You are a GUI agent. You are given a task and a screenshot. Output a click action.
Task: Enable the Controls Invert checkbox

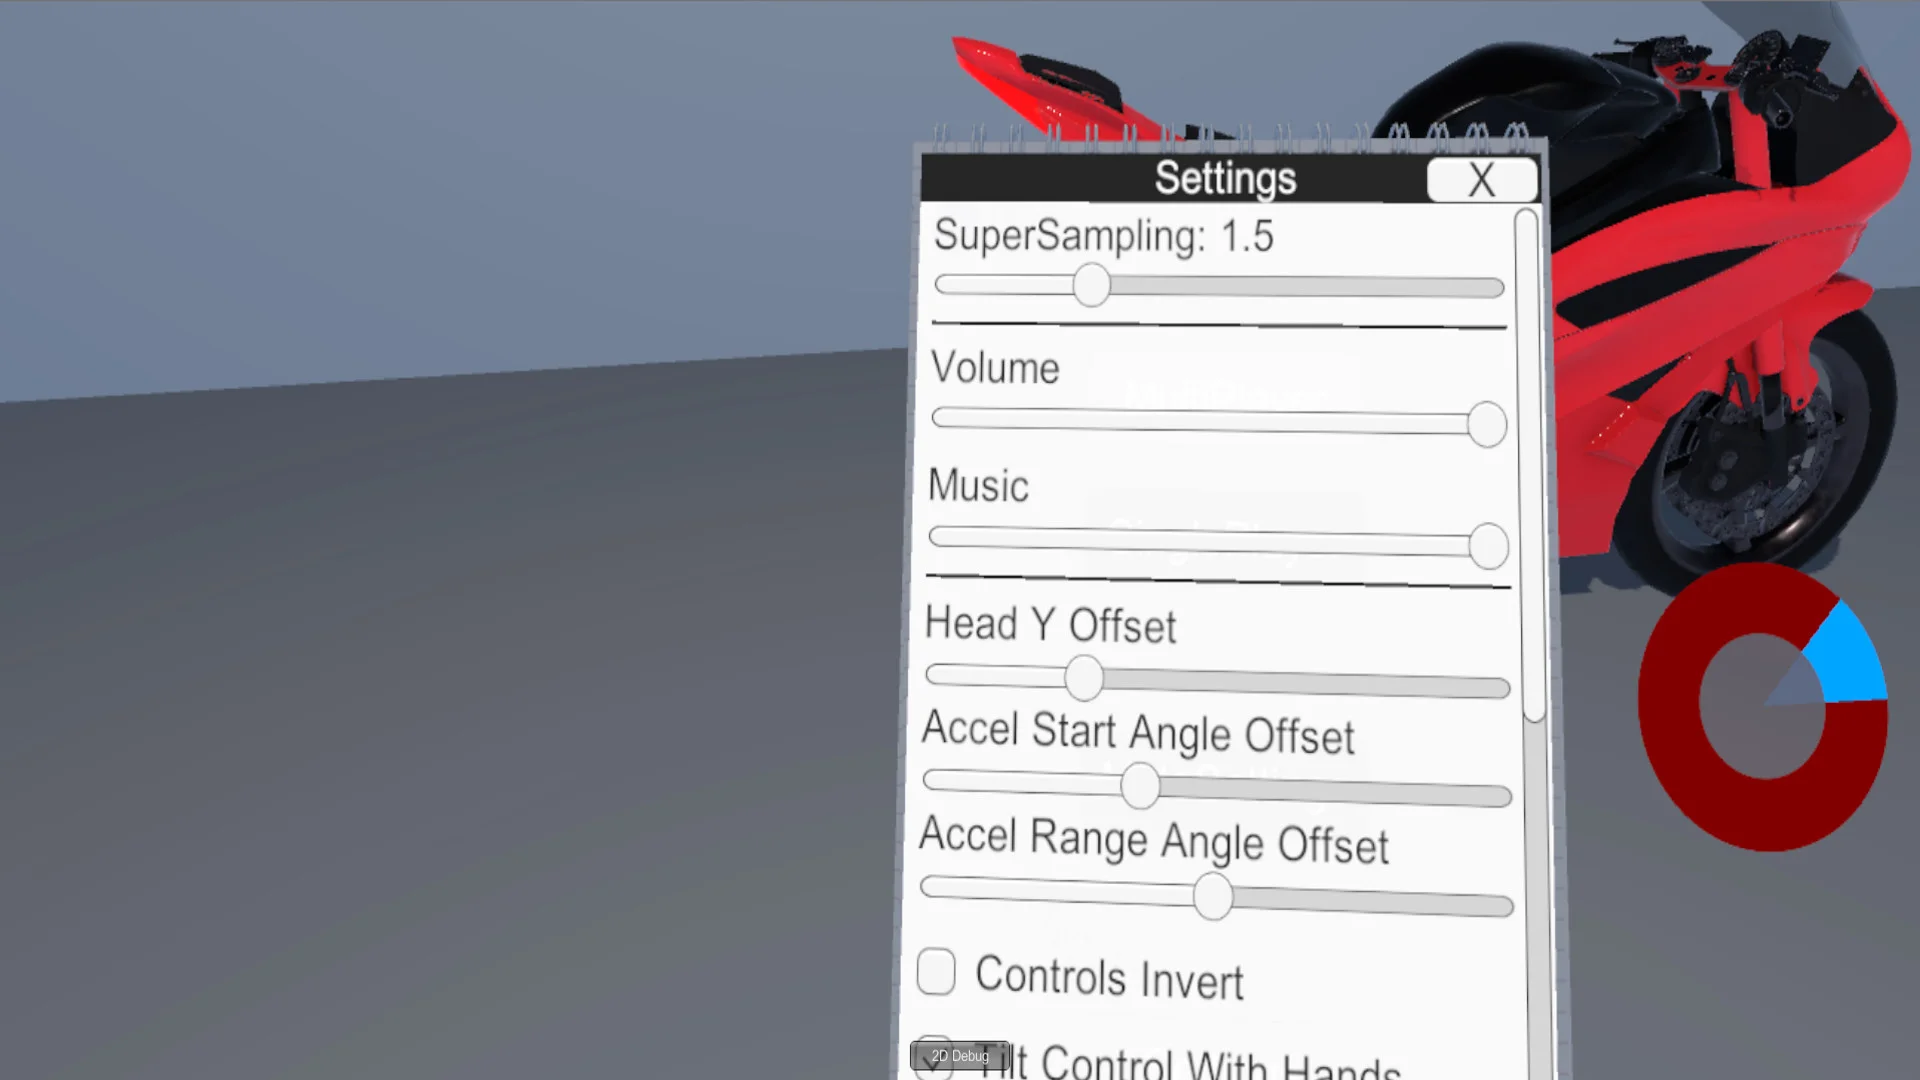pos(936,972)
